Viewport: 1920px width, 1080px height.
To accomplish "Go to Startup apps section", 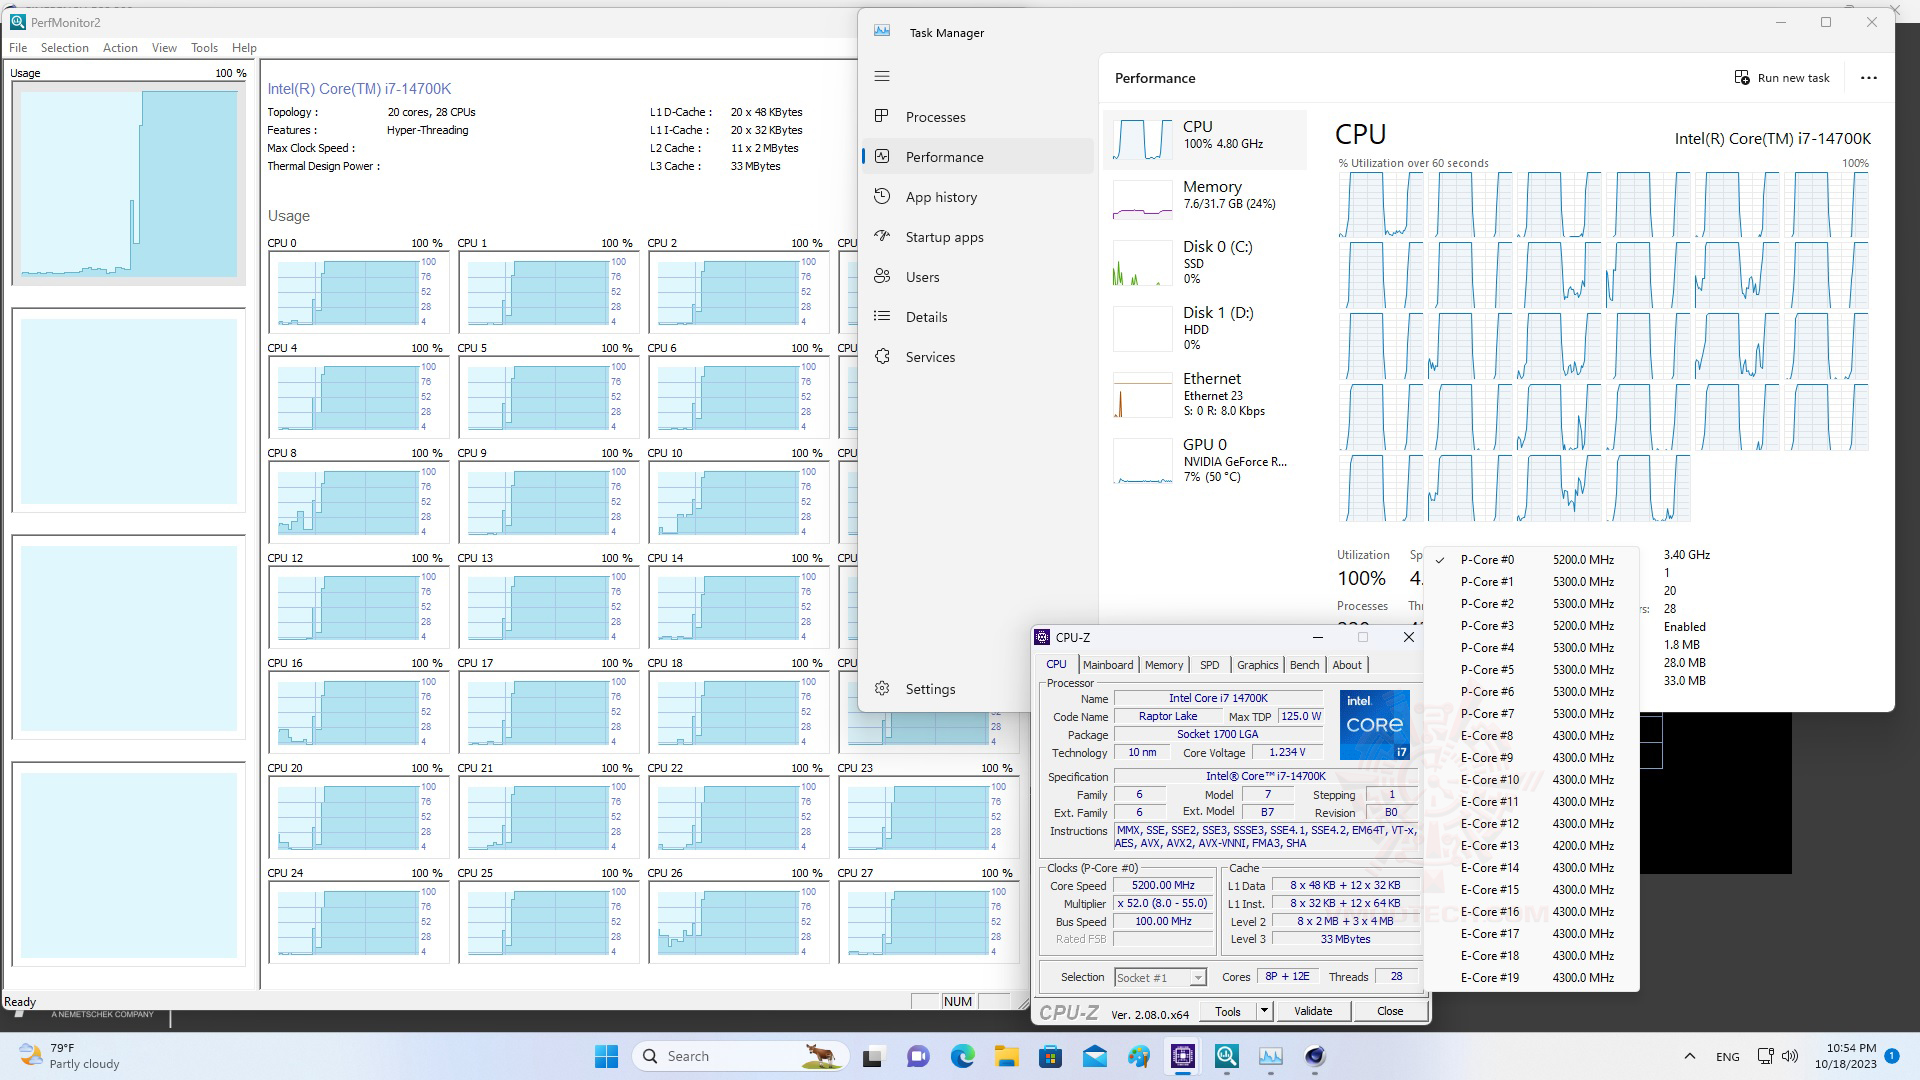I will (x=943, y=237).
